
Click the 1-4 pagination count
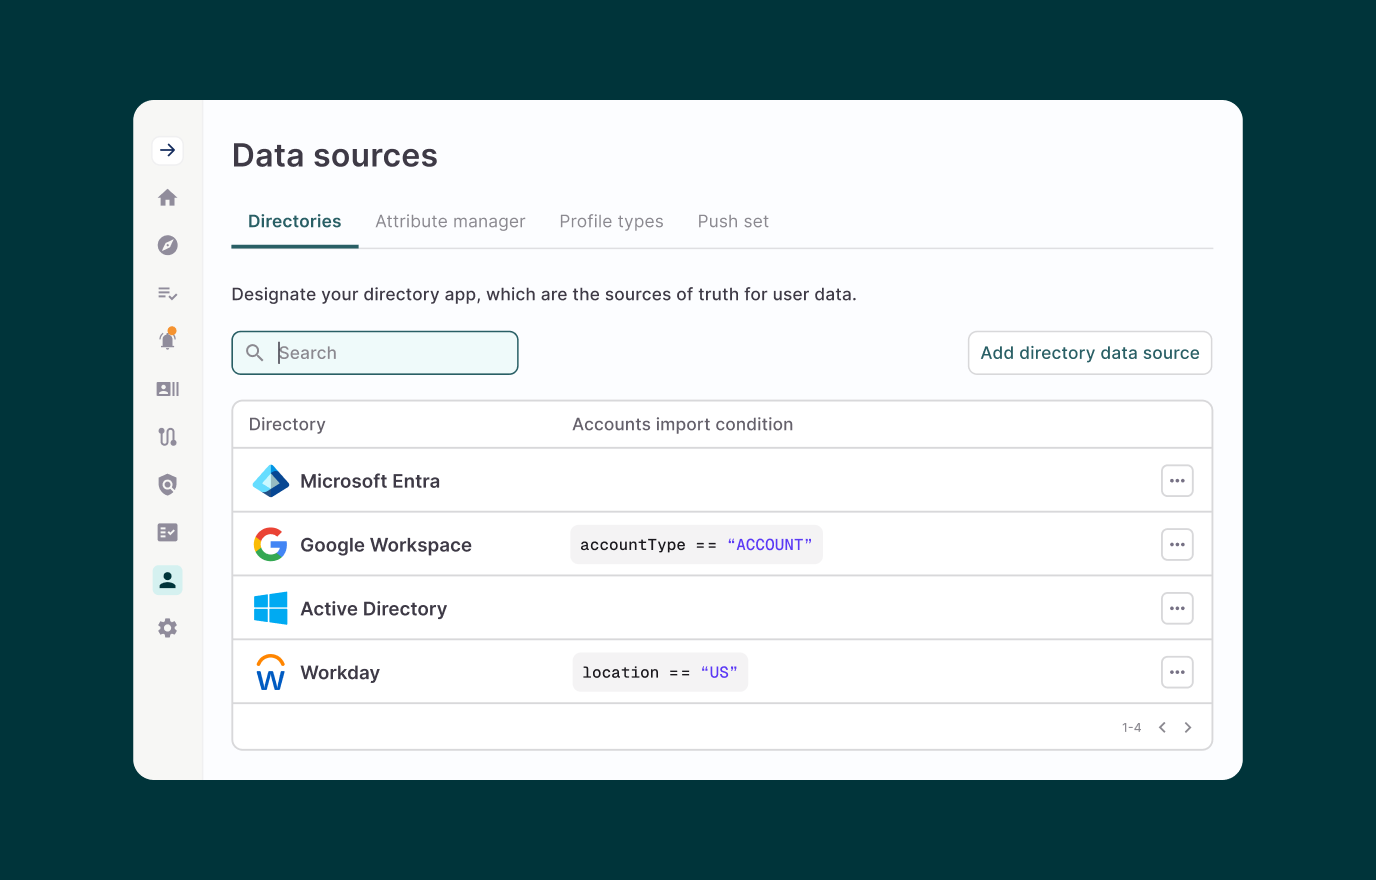[x=1131, y=728]
